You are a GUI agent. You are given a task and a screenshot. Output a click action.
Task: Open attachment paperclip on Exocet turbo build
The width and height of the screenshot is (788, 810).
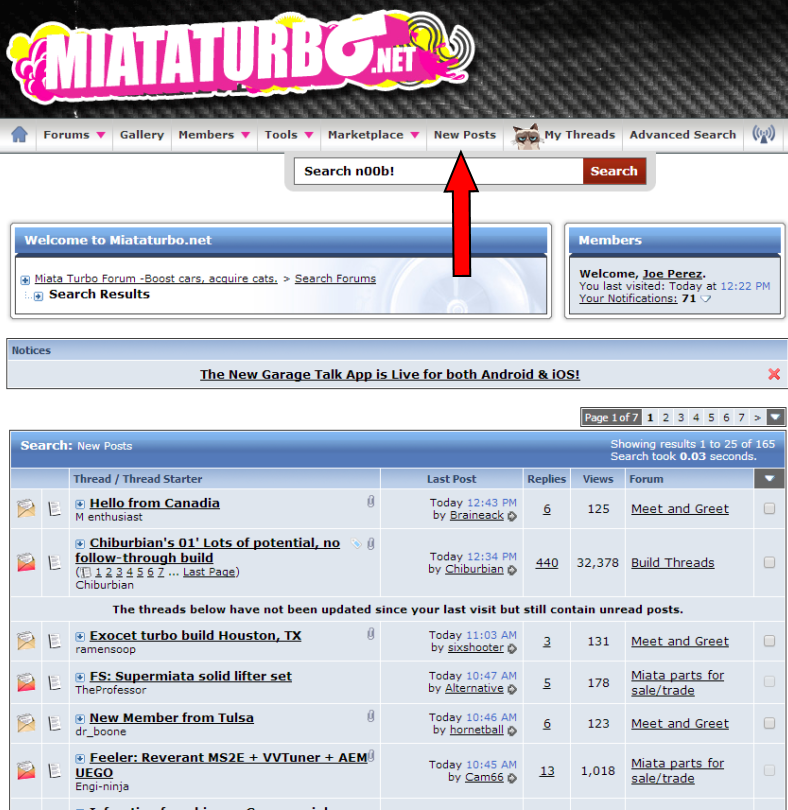[370, 634]
